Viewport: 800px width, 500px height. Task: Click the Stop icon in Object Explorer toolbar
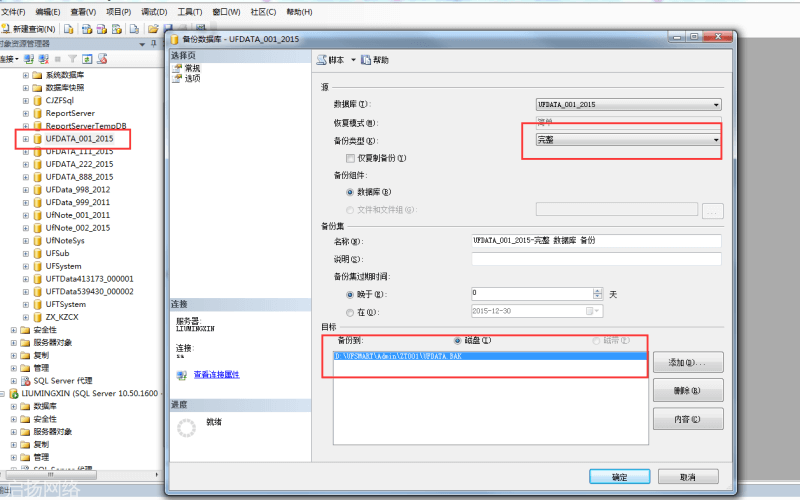(58, 59)
